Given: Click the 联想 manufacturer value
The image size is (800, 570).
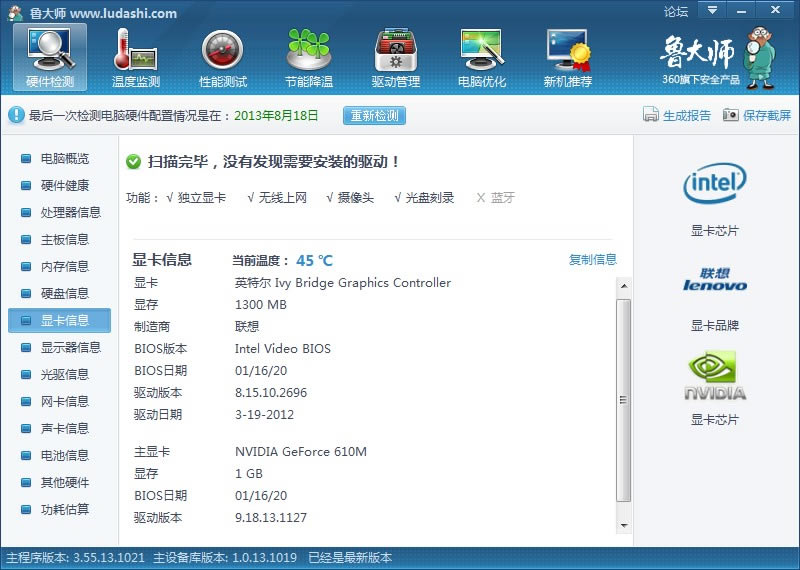Looking at the screenshot, I should pos(247,327).
